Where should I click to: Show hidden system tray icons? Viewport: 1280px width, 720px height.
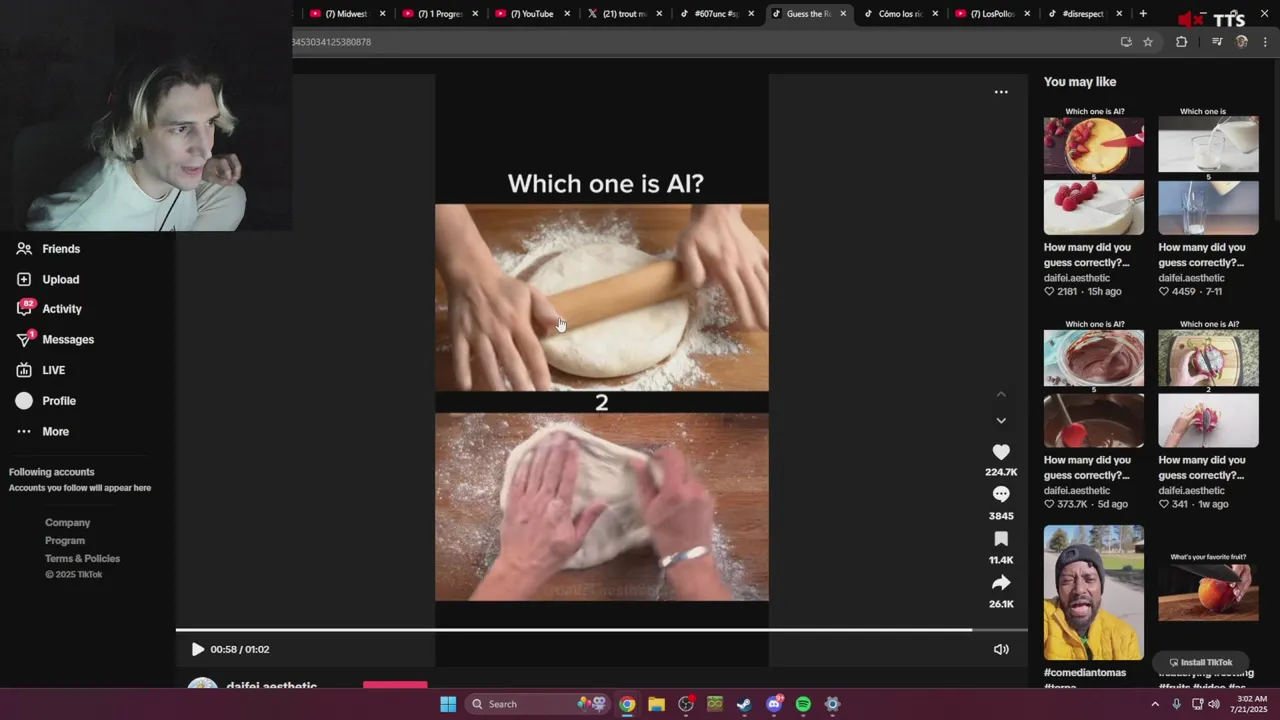coord(1155,704)
